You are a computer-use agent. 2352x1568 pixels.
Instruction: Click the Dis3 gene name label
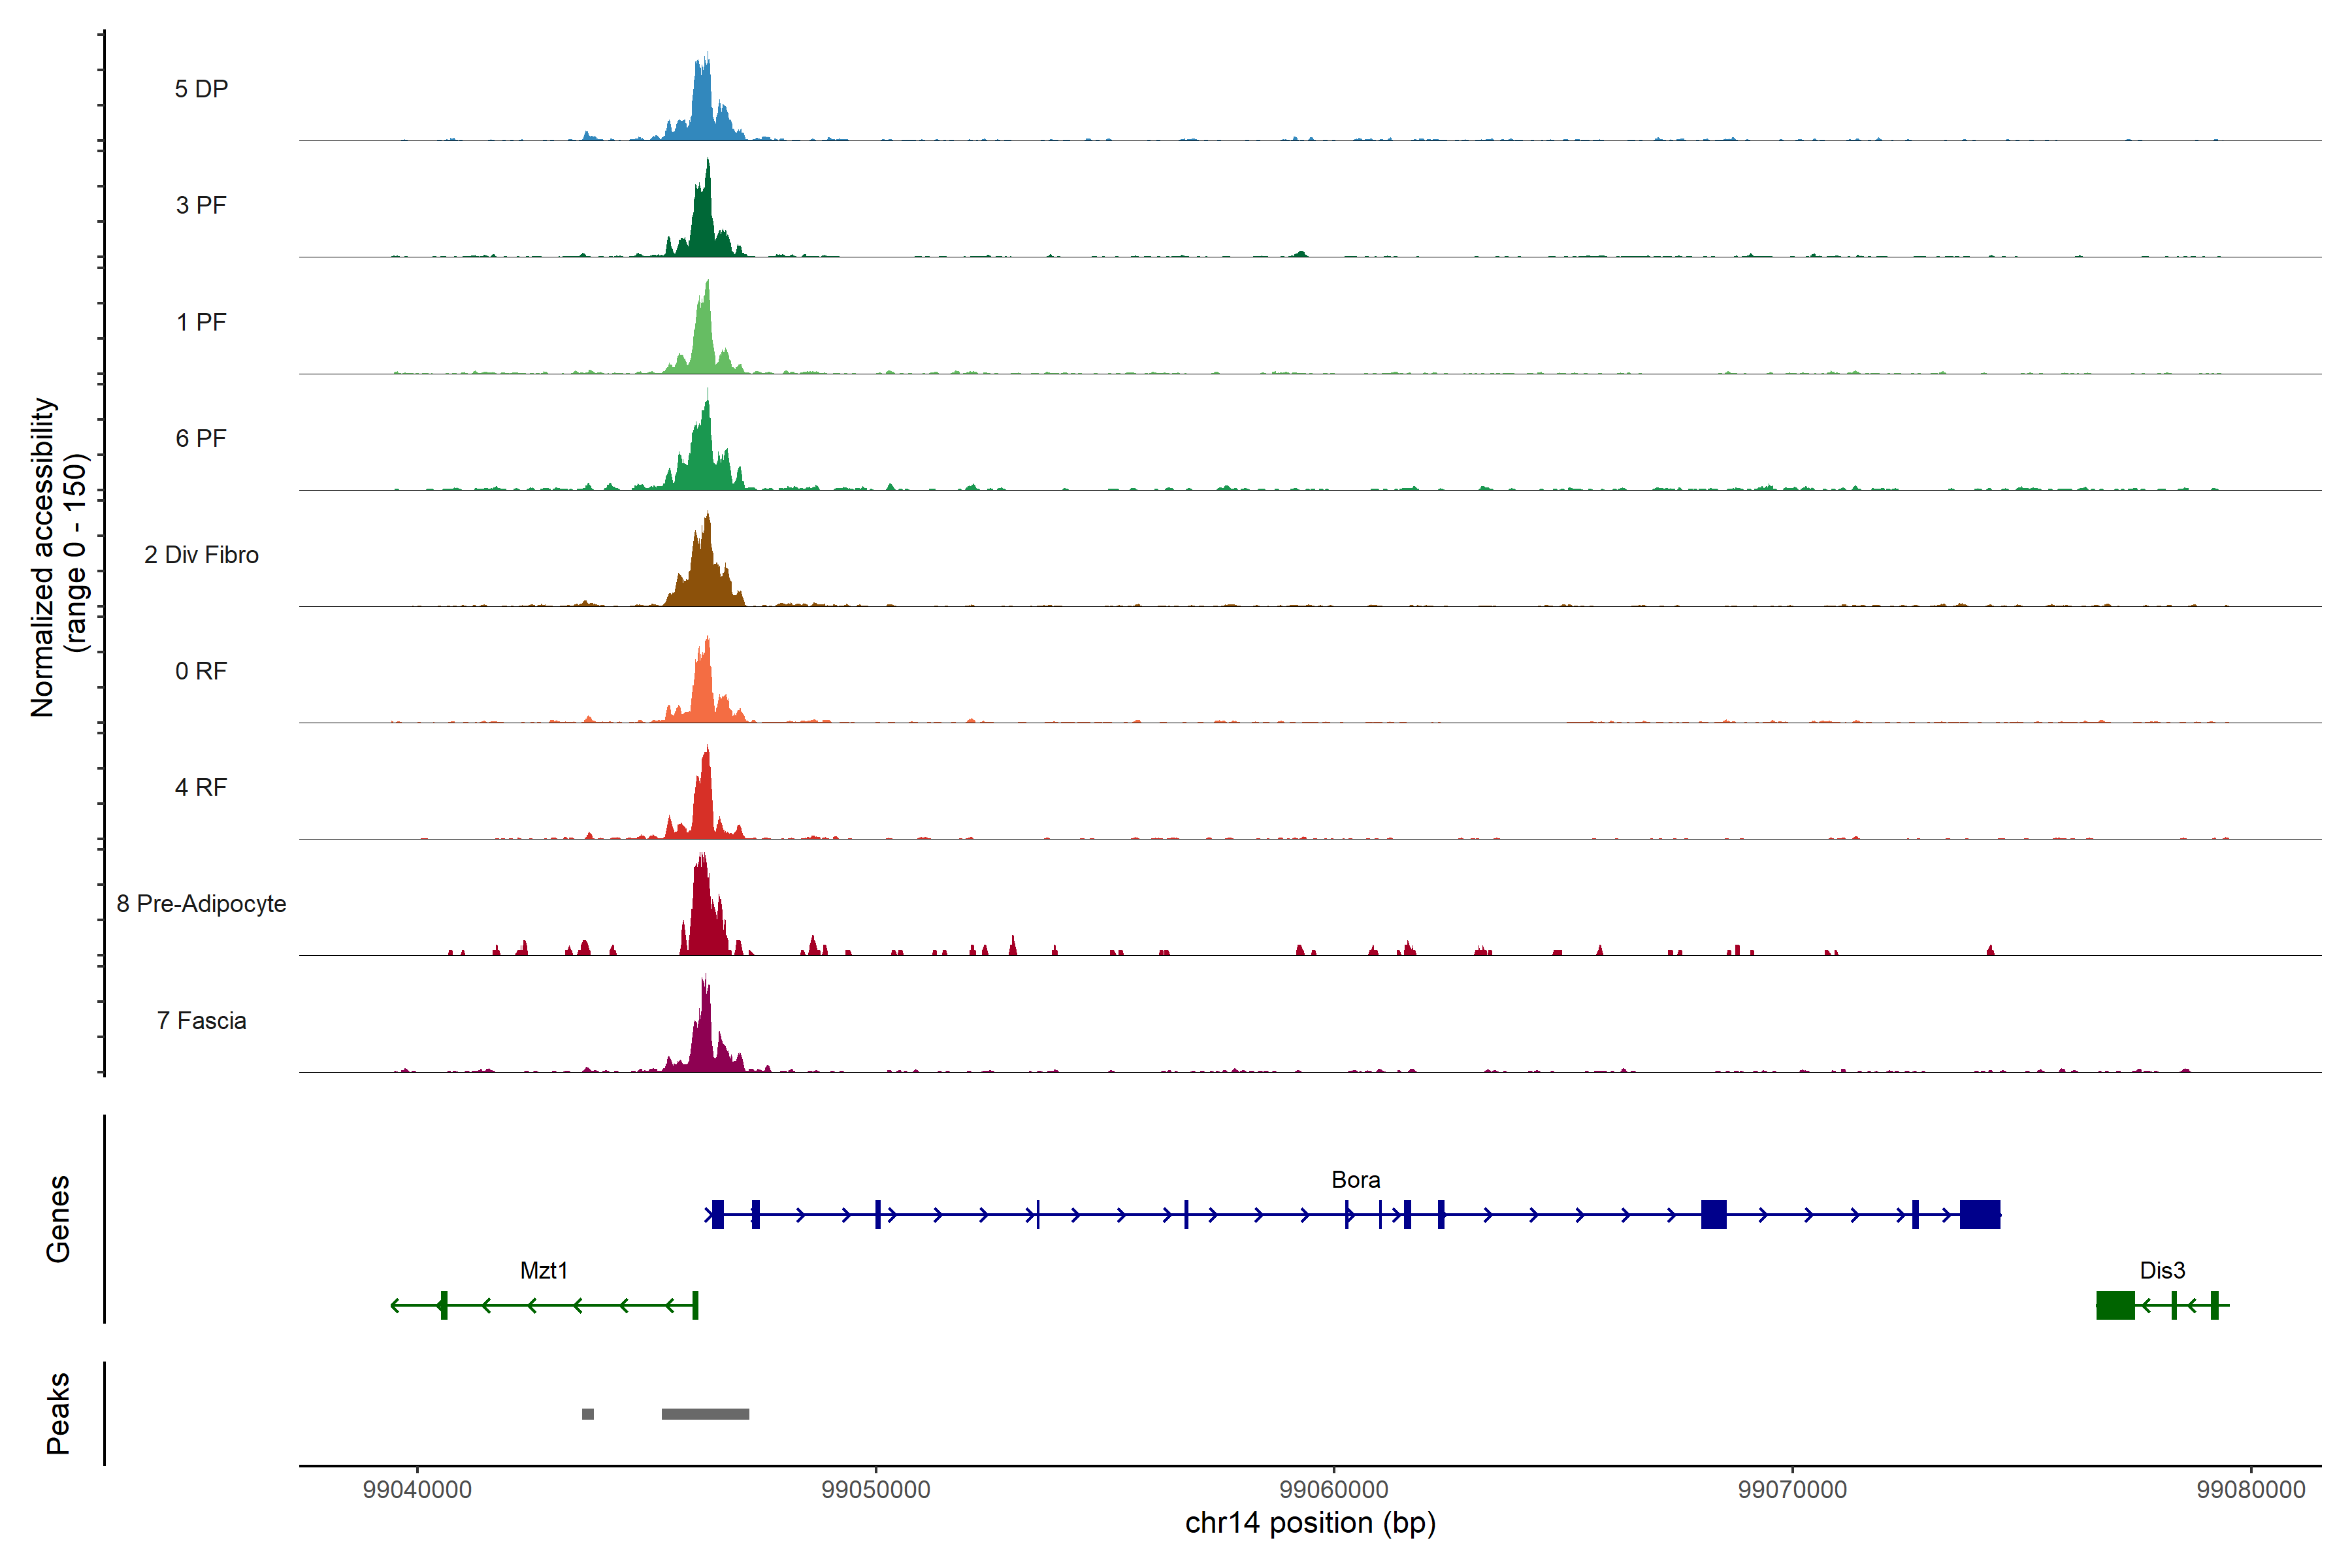(2162, 1270)
